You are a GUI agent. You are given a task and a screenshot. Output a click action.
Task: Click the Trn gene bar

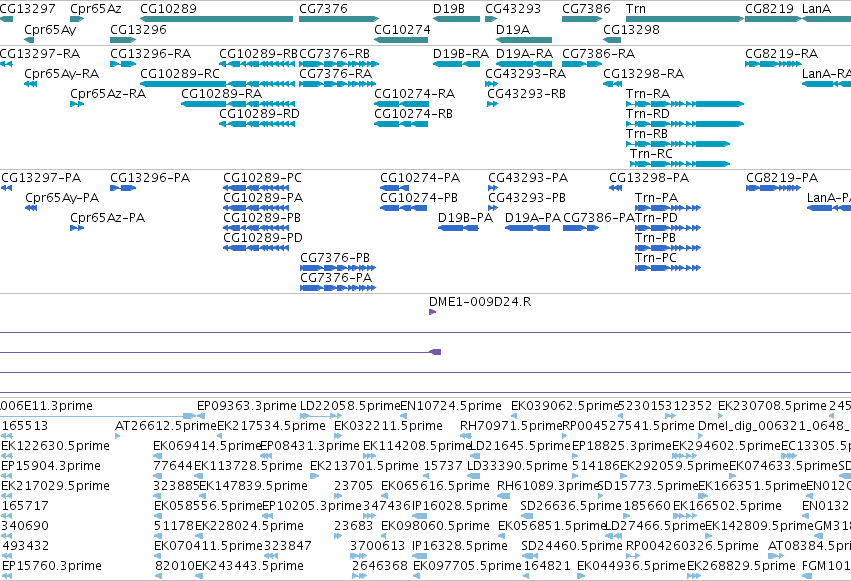pyautogui.click(x=685, y=19)
